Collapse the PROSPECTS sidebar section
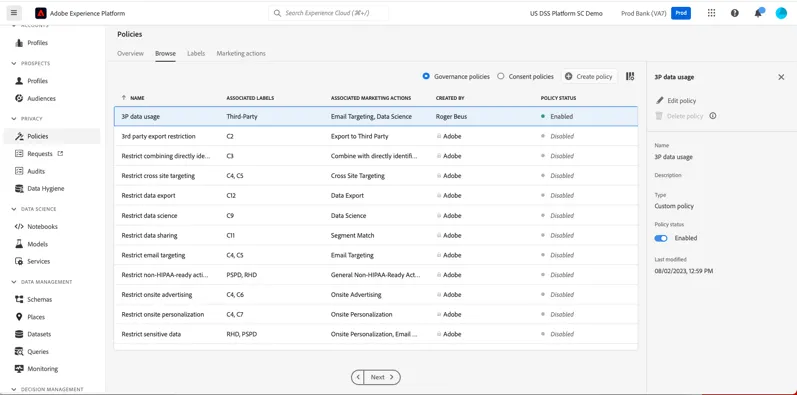 point(14,64)
